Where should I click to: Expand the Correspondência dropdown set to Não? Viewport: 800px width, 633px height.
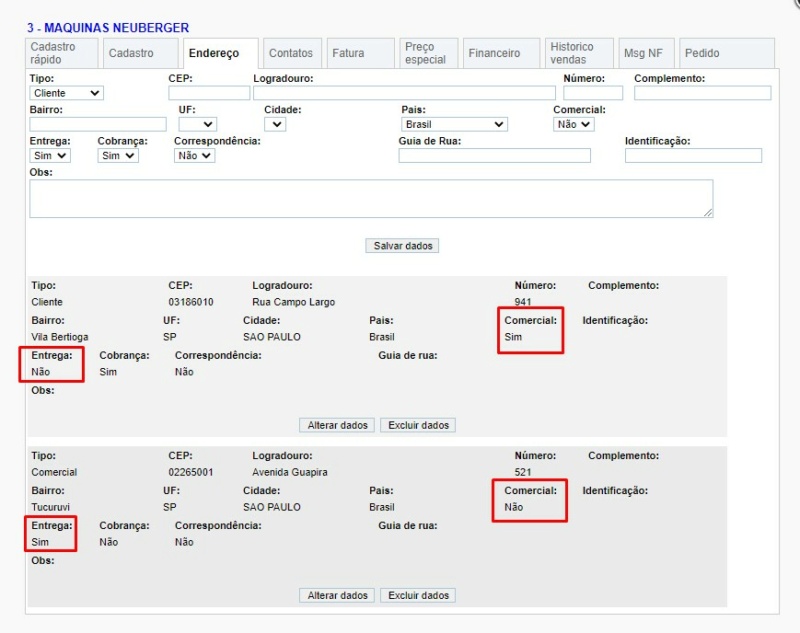tap(194, 156)
